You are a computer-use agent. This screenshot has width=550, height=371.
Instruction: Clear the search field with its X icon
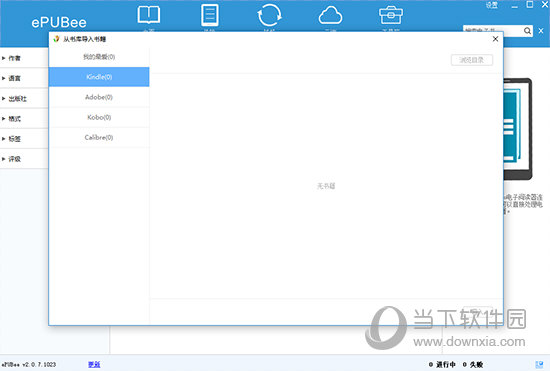[541, 31]
